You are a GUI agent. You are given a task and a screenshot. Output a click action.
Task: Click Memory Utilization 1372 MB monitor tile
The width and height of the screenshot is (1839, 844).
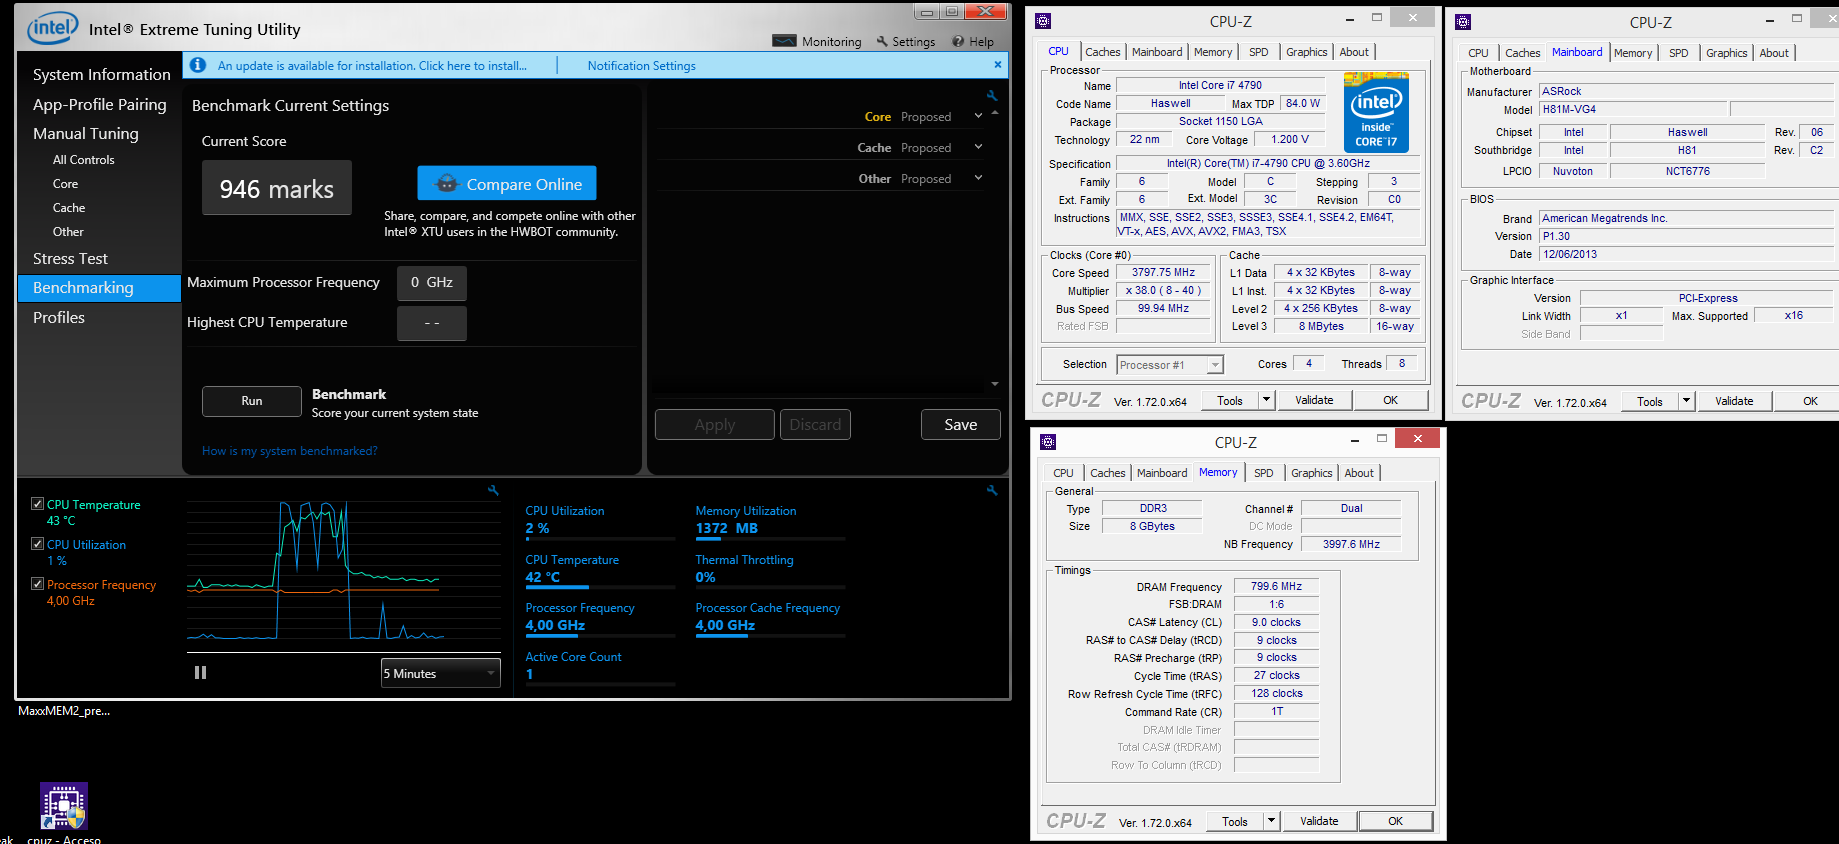770,521
